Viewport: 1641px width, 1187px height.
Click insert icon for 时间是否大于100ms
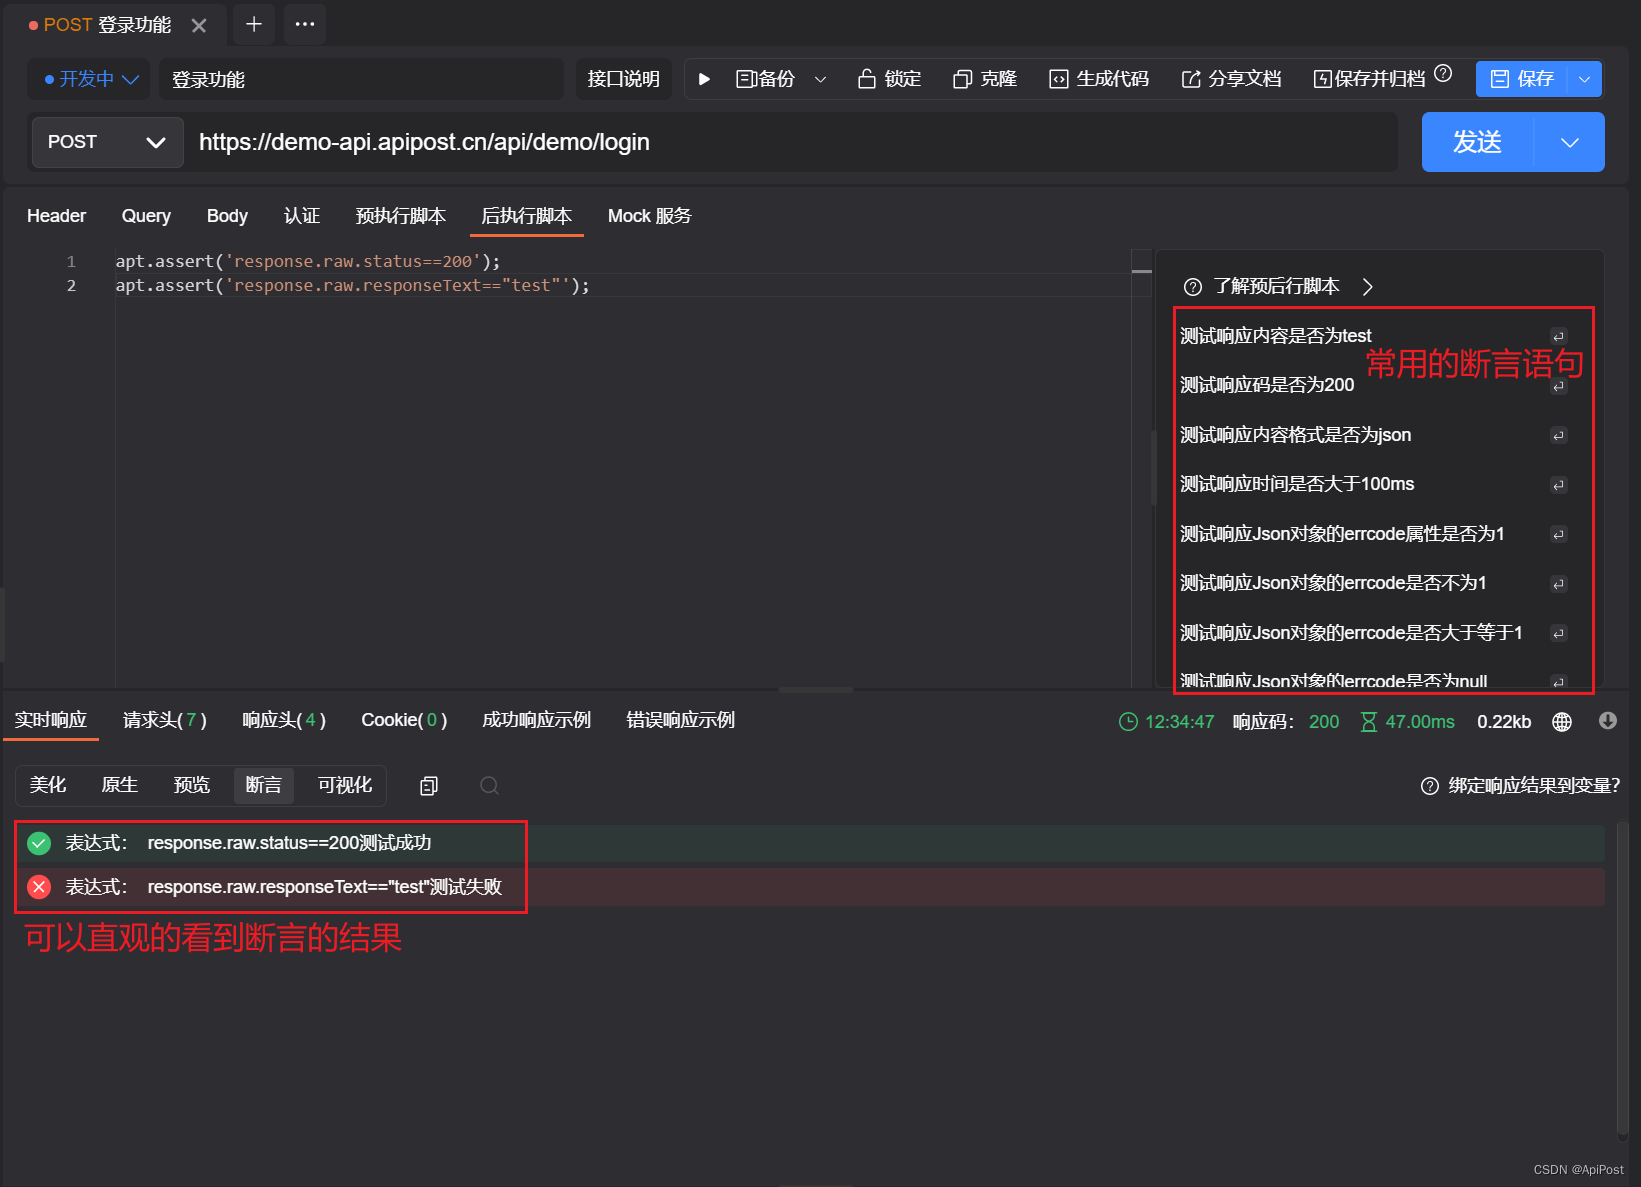coord(1558,485)
